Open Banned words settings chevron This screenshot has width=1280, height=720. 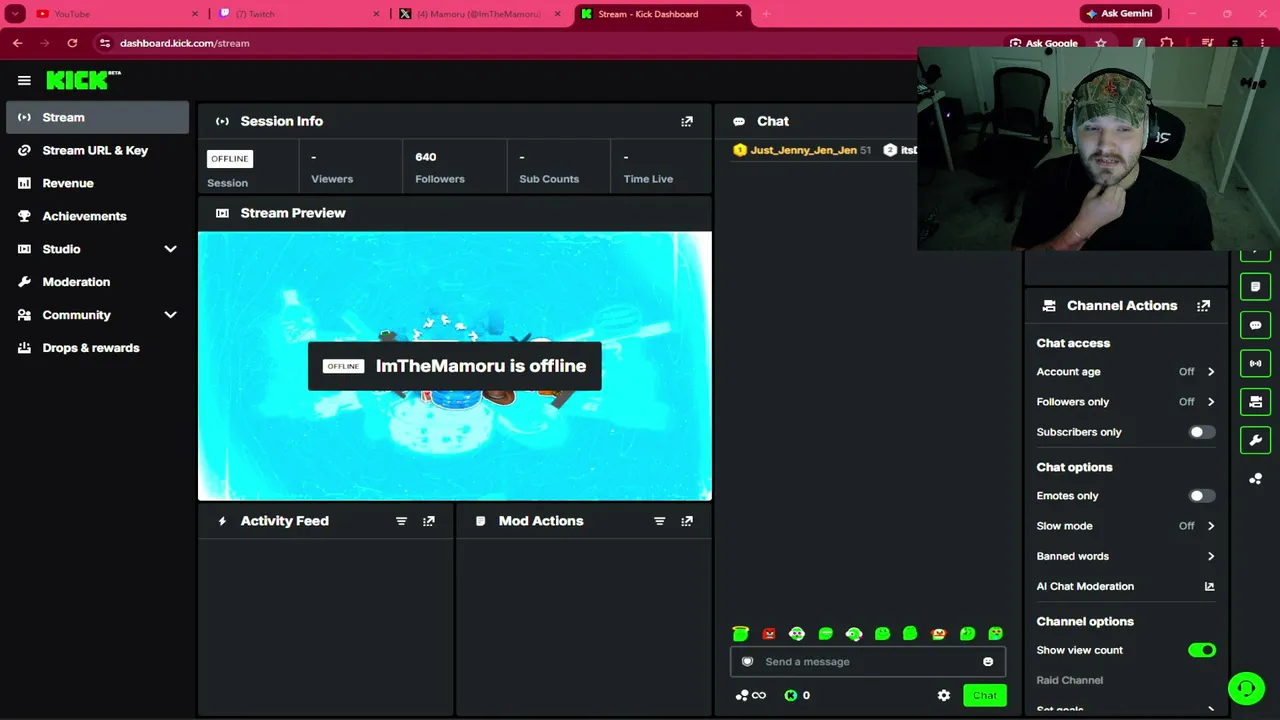point(1210,556)
